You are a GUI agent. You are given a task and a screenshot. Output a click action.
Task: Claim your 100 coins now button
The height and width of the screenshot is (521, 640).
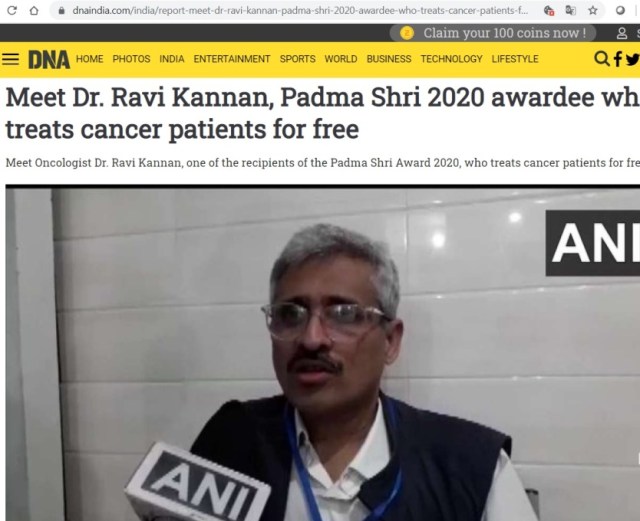pos(493,33)
